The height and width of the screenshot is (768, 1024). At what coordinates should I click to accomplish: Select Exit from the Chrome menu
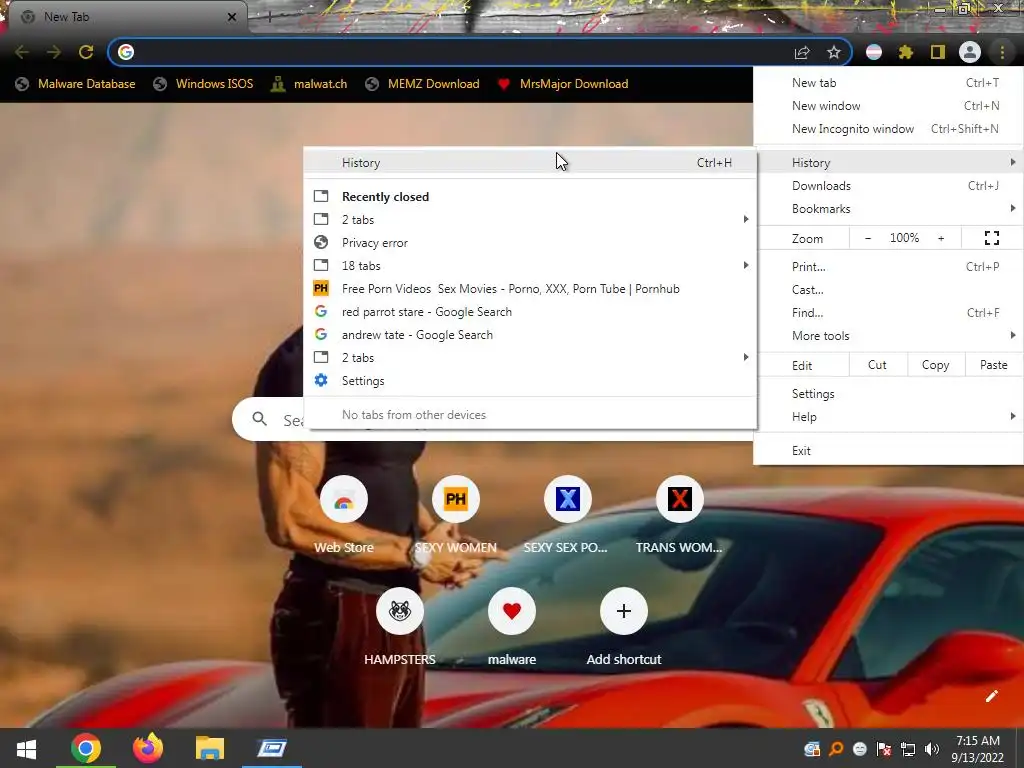coord(888,451)
